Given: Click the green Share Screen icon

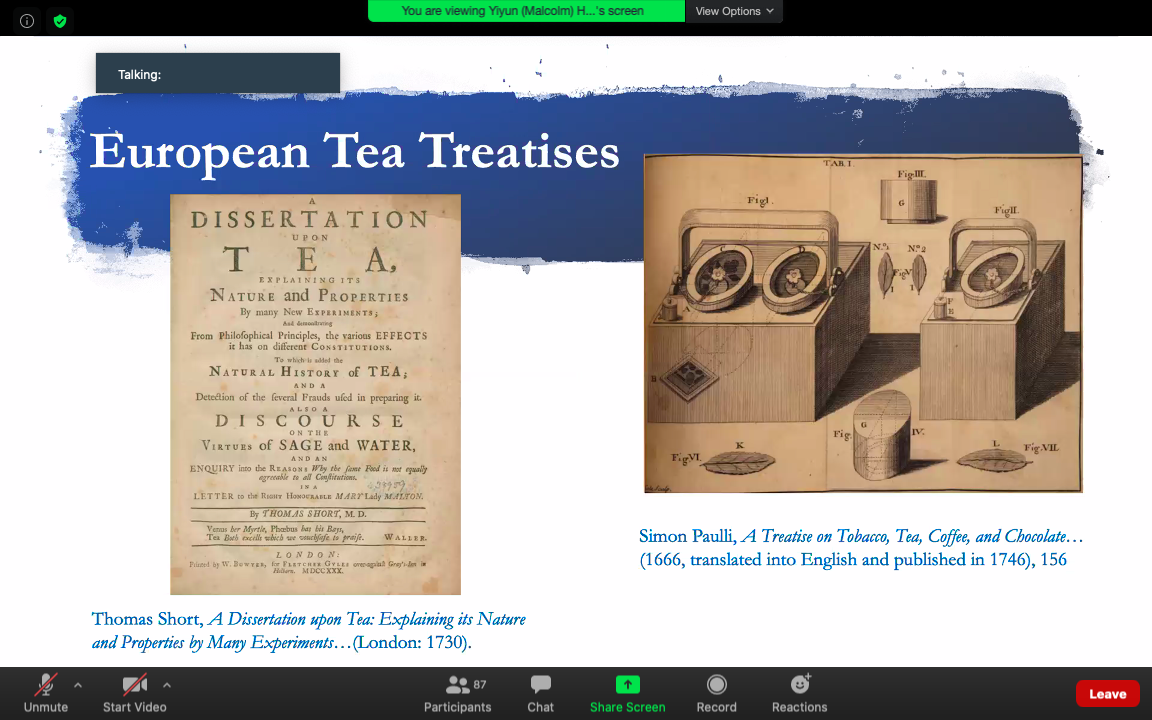Looking at the screenshot, I should (627, 685).
